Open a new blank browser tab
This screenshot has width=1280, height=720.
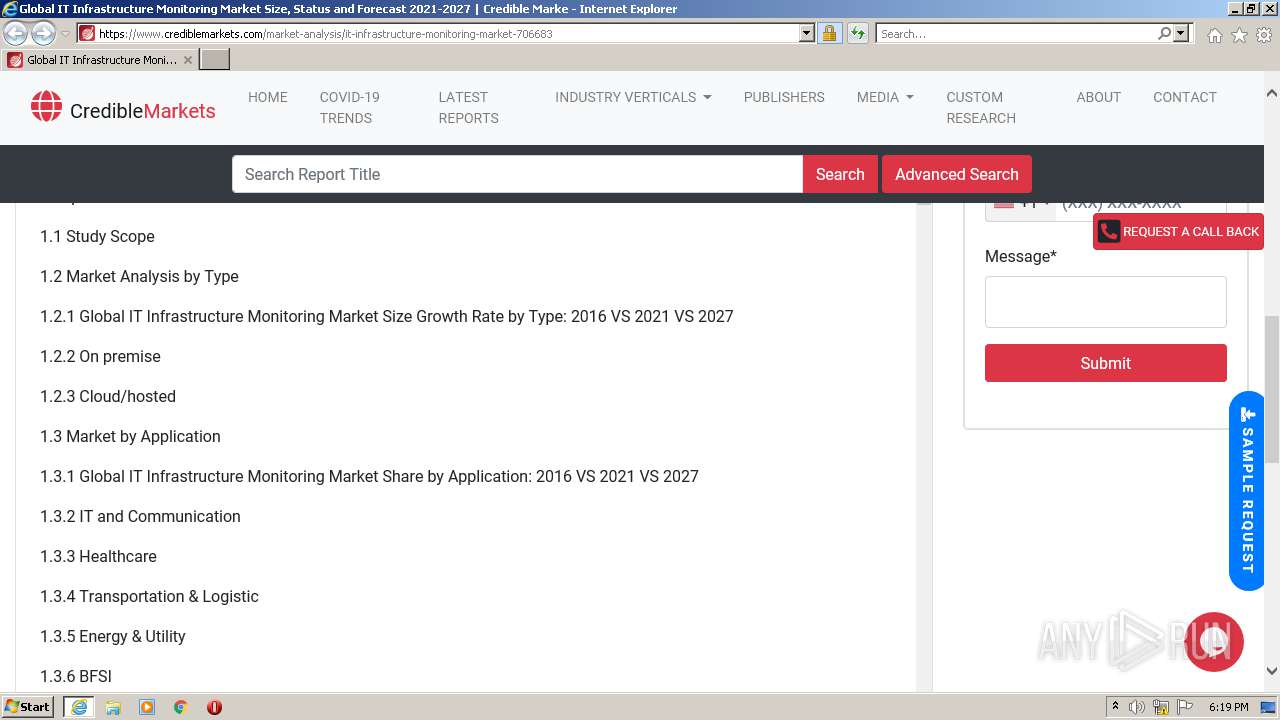(x=215, y=60)
